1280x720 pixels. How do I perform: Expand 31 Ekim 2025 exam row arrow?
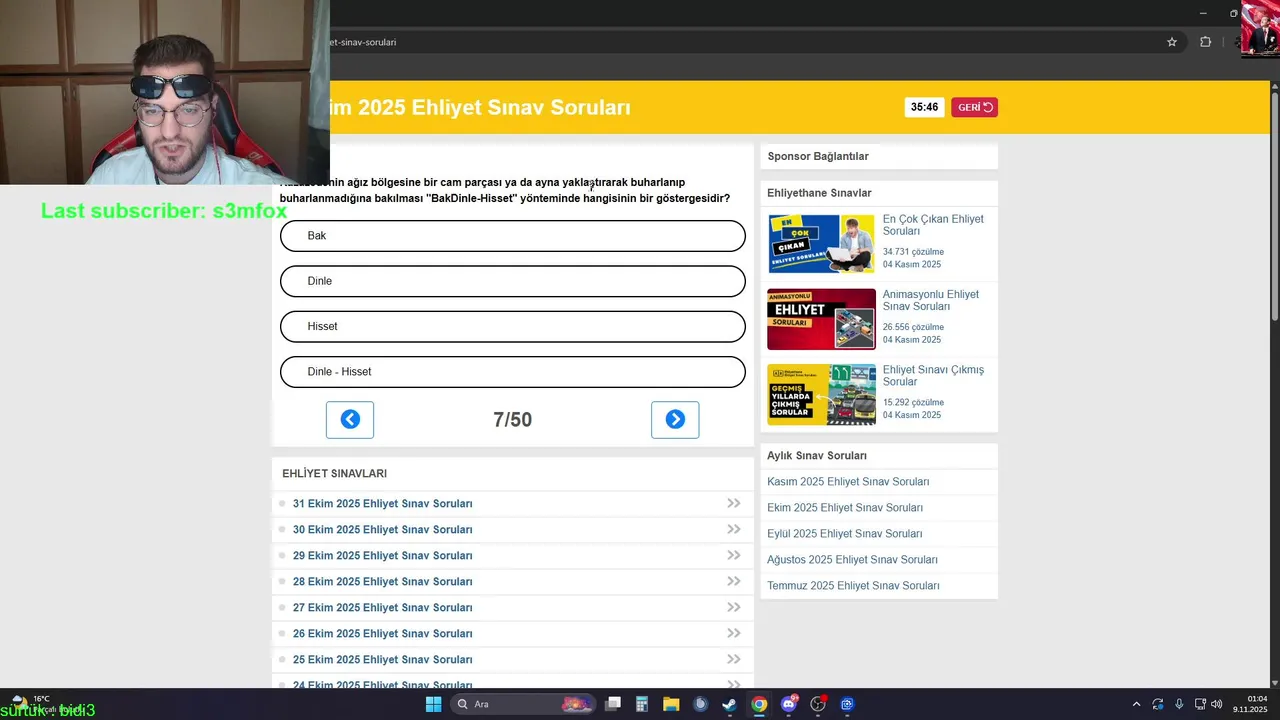click(734, 504)
